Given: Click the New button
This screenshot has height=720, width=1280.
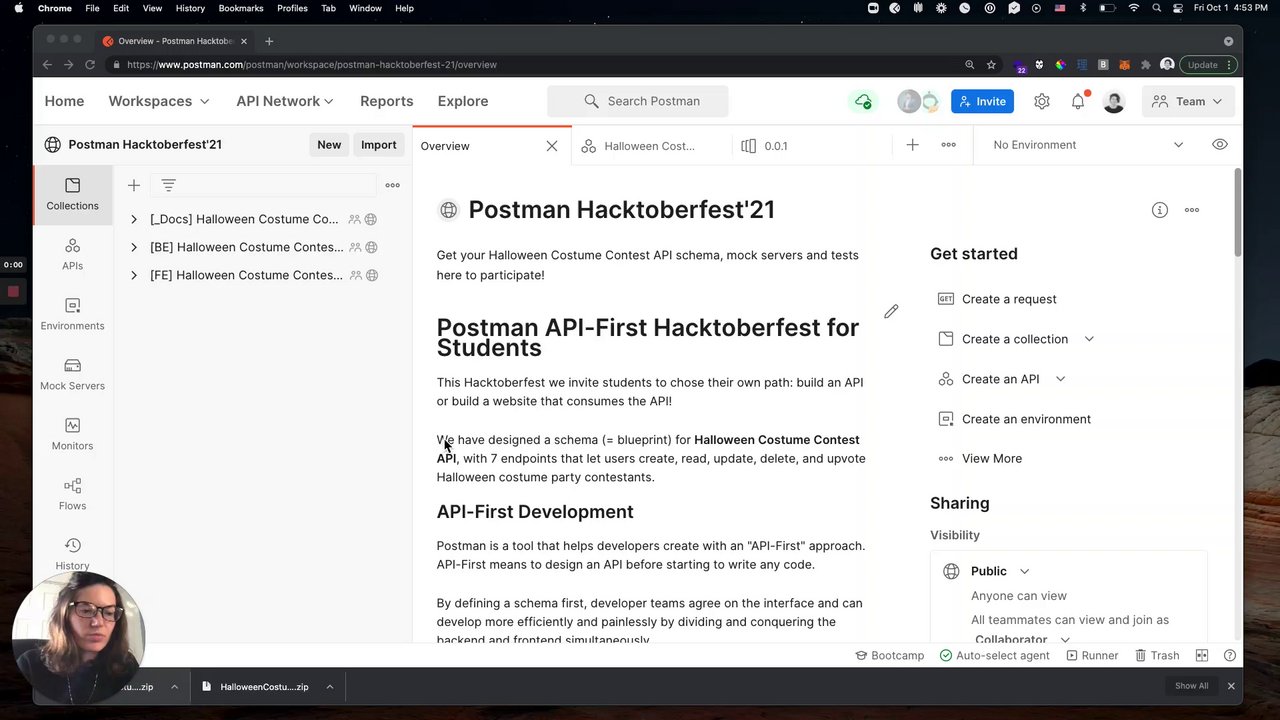Looking at the screenshot, I should click(329, 145).
